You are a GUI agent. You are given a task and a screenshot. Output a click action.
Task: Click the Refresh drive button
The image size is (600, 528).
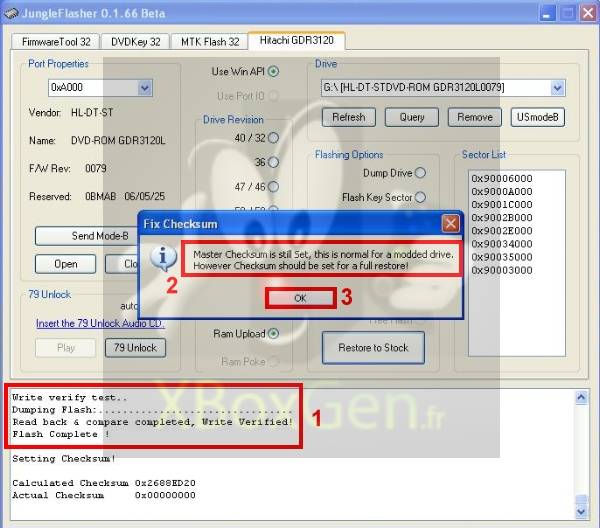(349, 117)
